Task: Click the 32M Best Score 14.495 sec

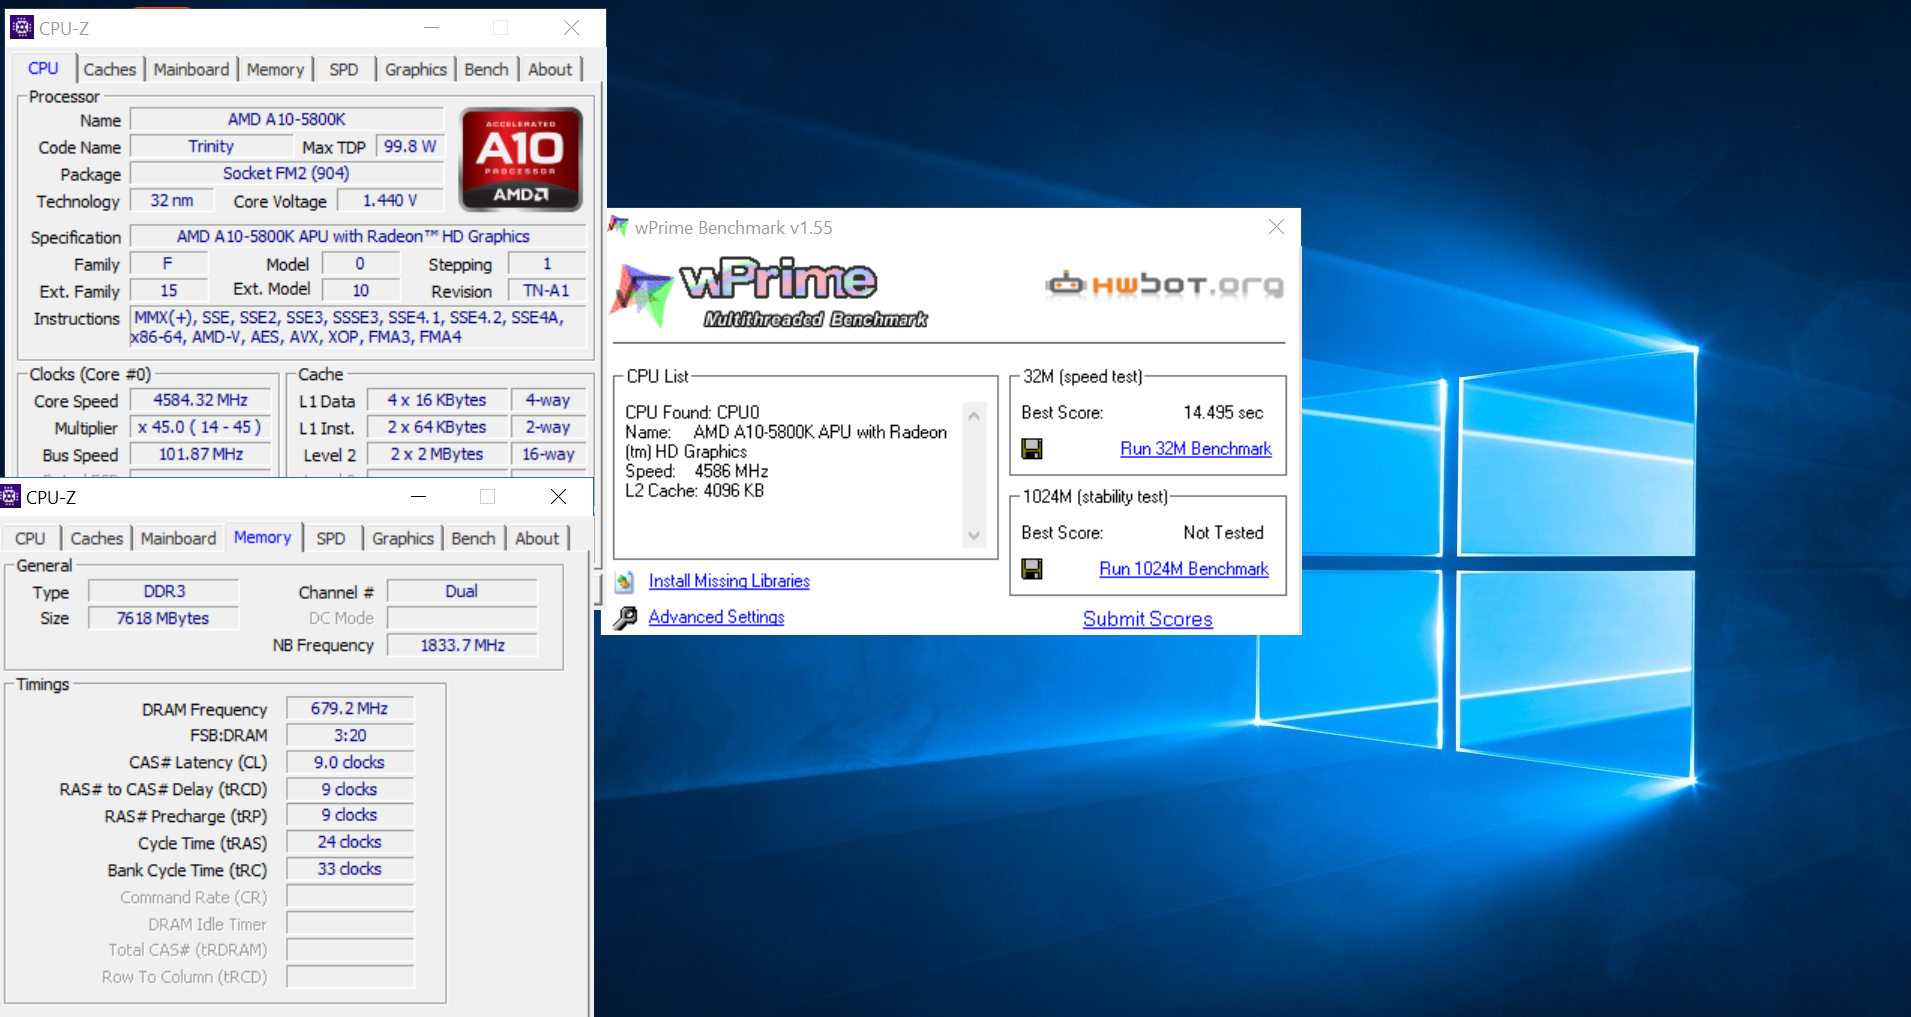Action: click(x=1223, y=413)
